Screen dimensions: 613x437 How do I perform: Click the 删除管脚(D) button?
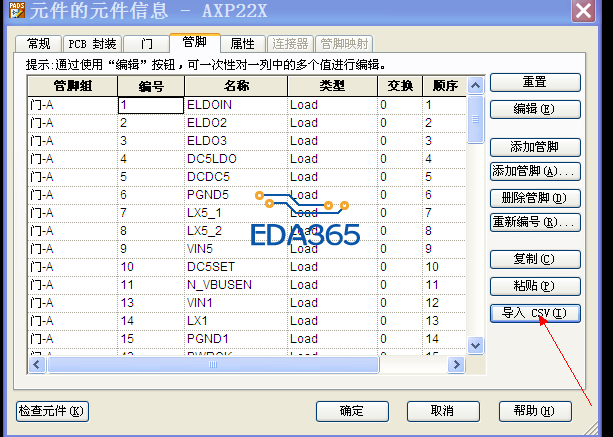click(535, 199)
